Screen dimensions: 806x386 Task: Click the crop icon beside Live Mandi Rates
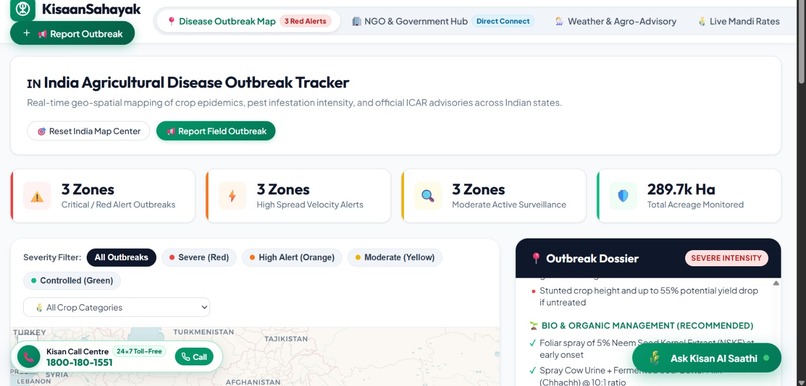702,22
